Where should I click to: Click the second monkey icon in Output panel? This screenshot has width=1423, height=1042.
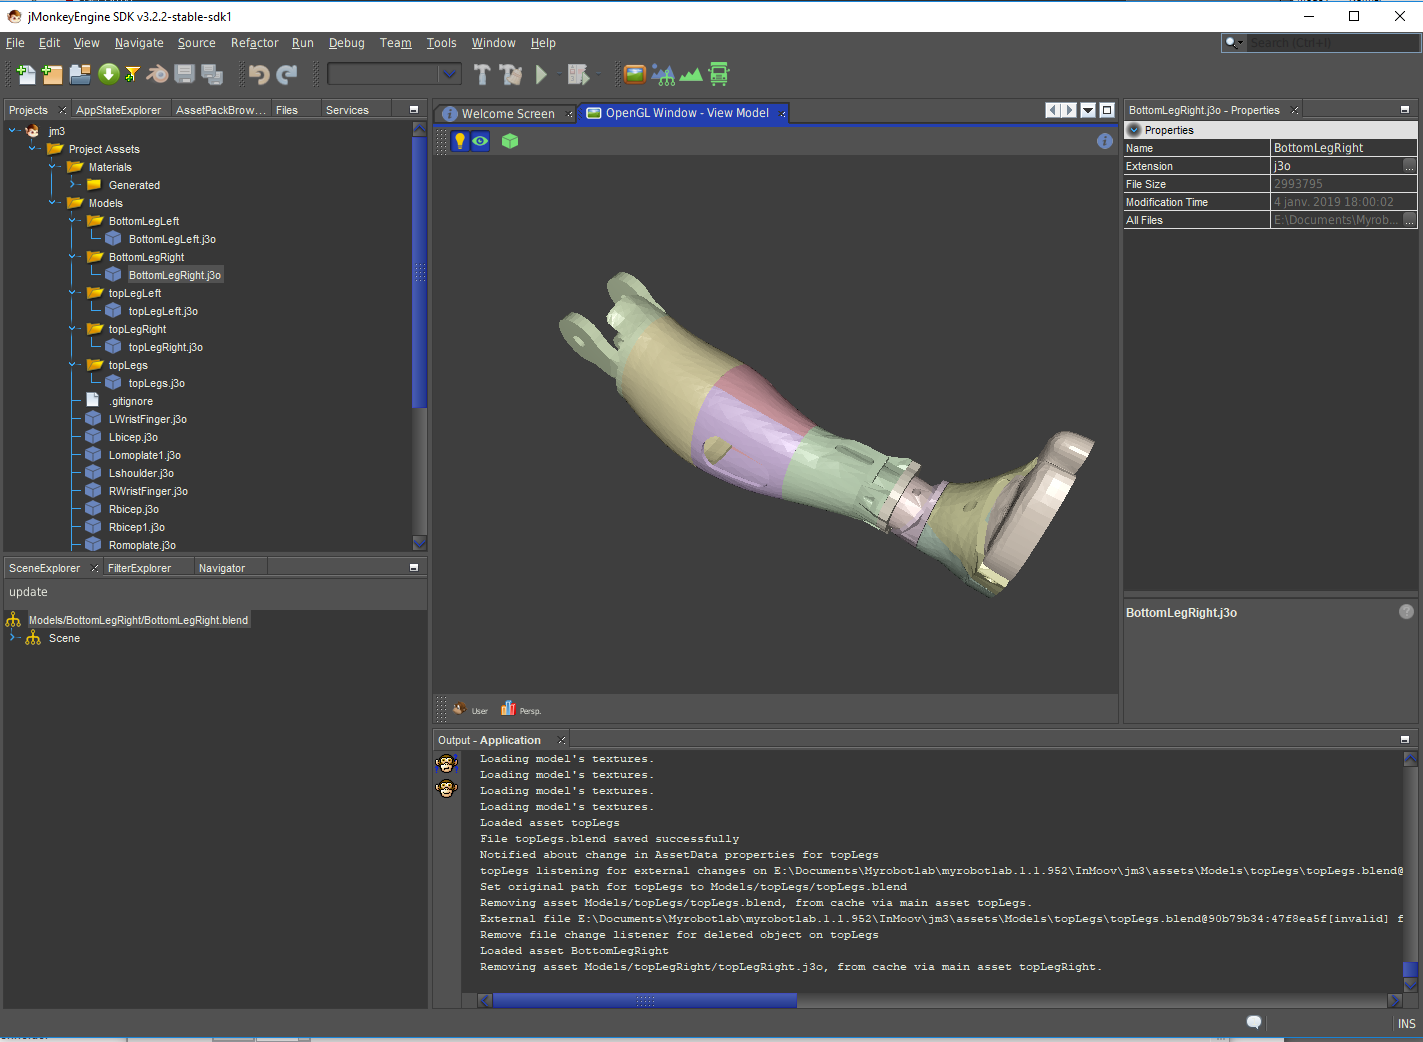click(447, 789)
